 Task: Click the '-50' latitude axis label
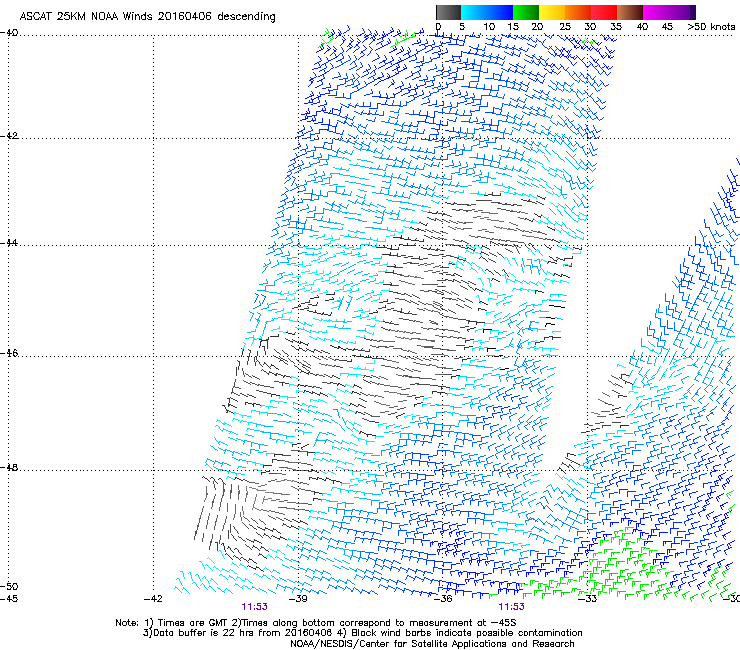9,586
